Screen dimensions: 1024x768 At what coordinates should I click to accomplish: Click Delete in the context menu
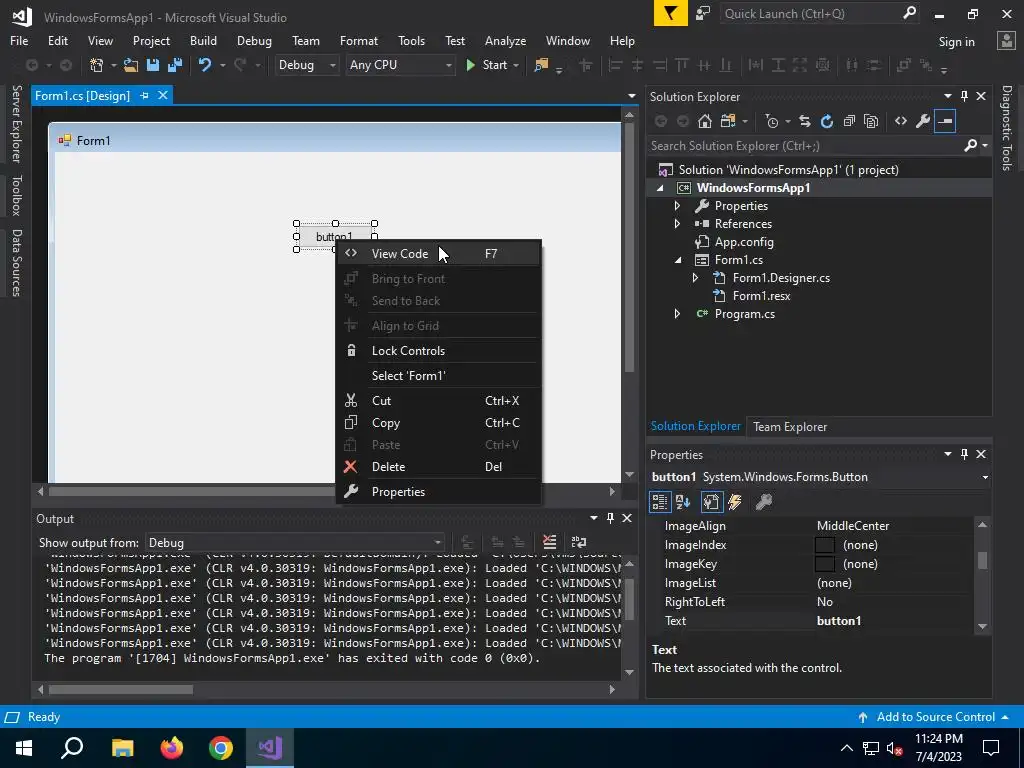pyautogui.click(x=438, y=466)
